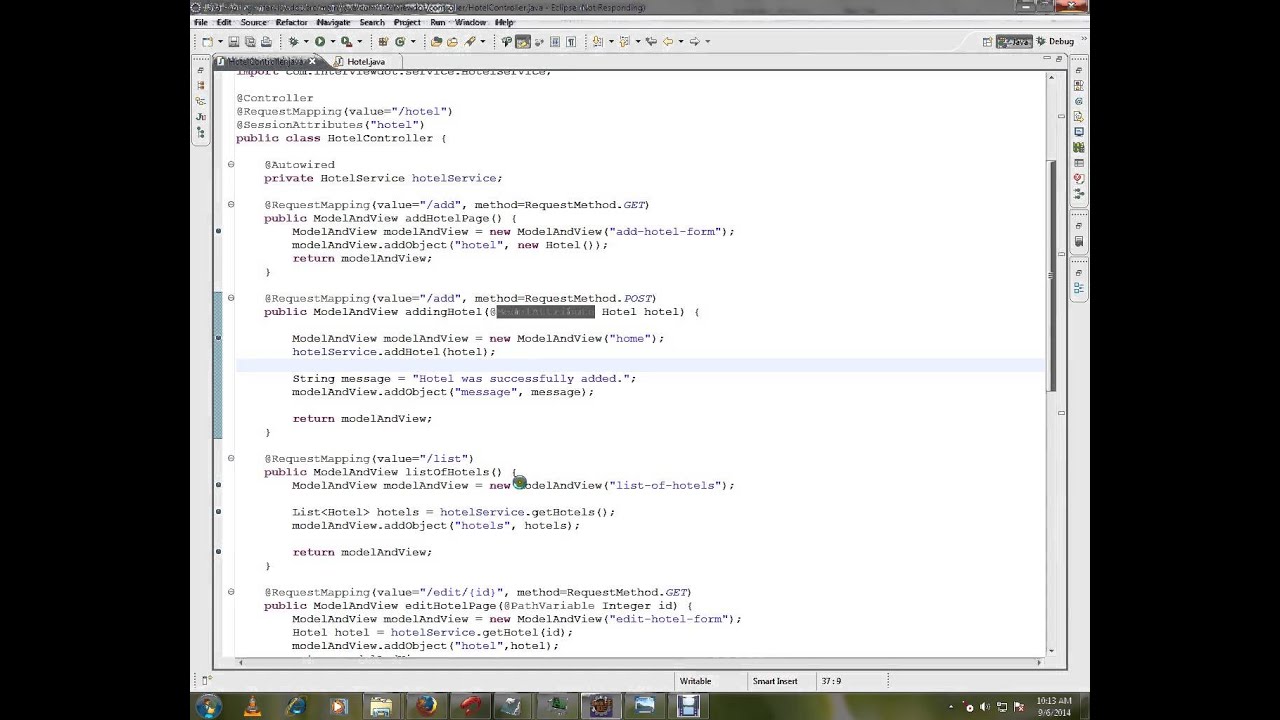Toggle Show Whitespace Characters icon
Screen dimensions: 1280x720
click(x=571, y=41)
